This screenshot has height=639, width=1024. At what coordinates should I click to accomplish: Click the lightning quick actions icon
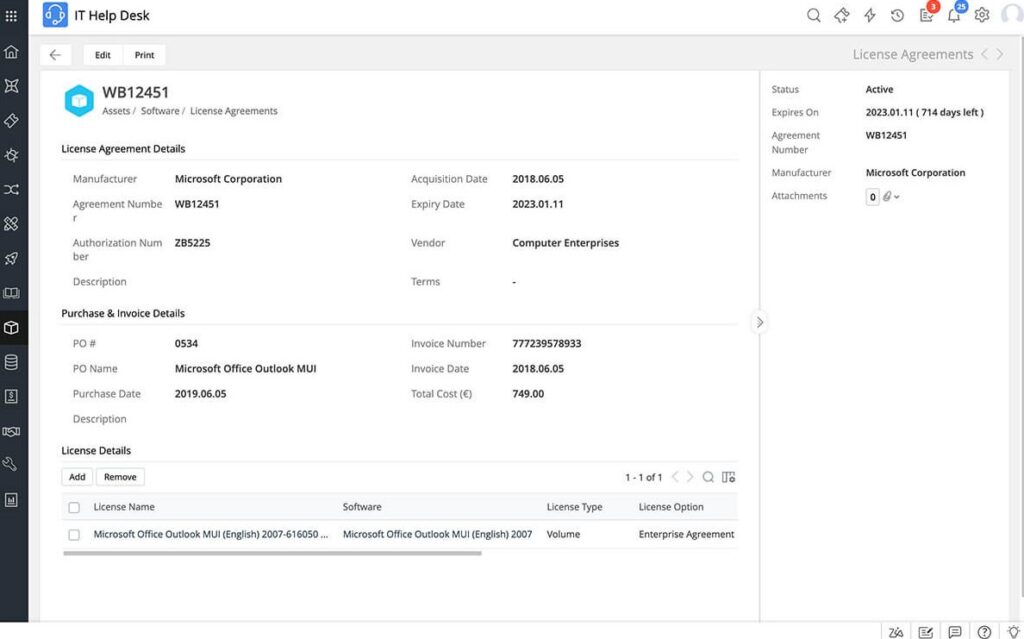[x=870, y=15]
